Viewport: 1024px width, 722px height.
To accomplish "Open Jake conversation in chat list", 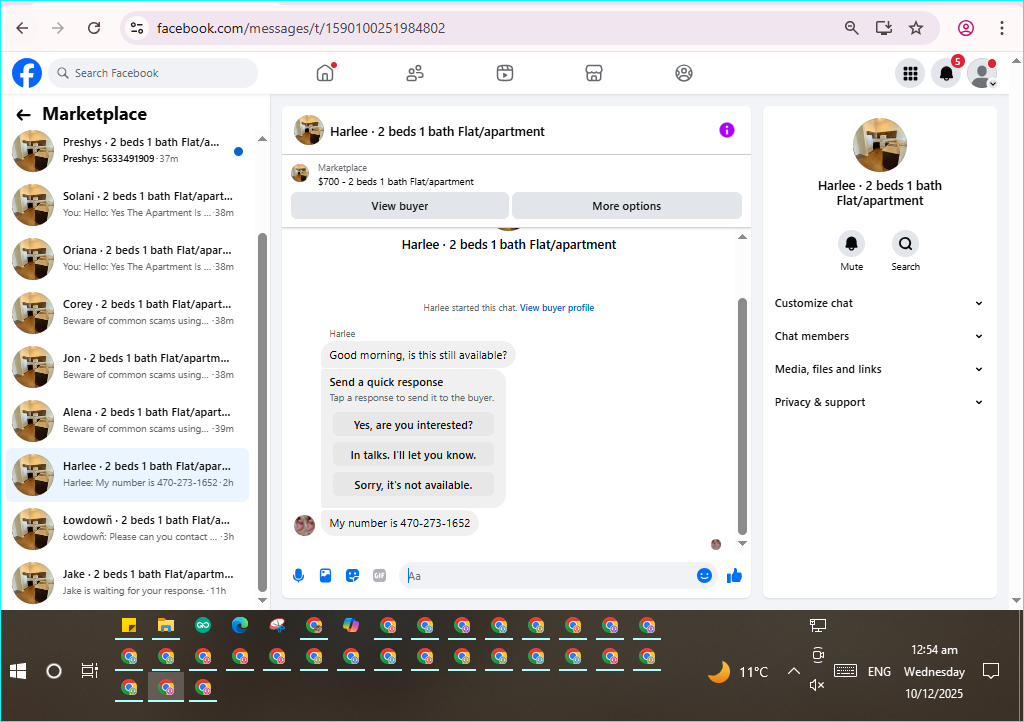I will click(x=128, y=583).
